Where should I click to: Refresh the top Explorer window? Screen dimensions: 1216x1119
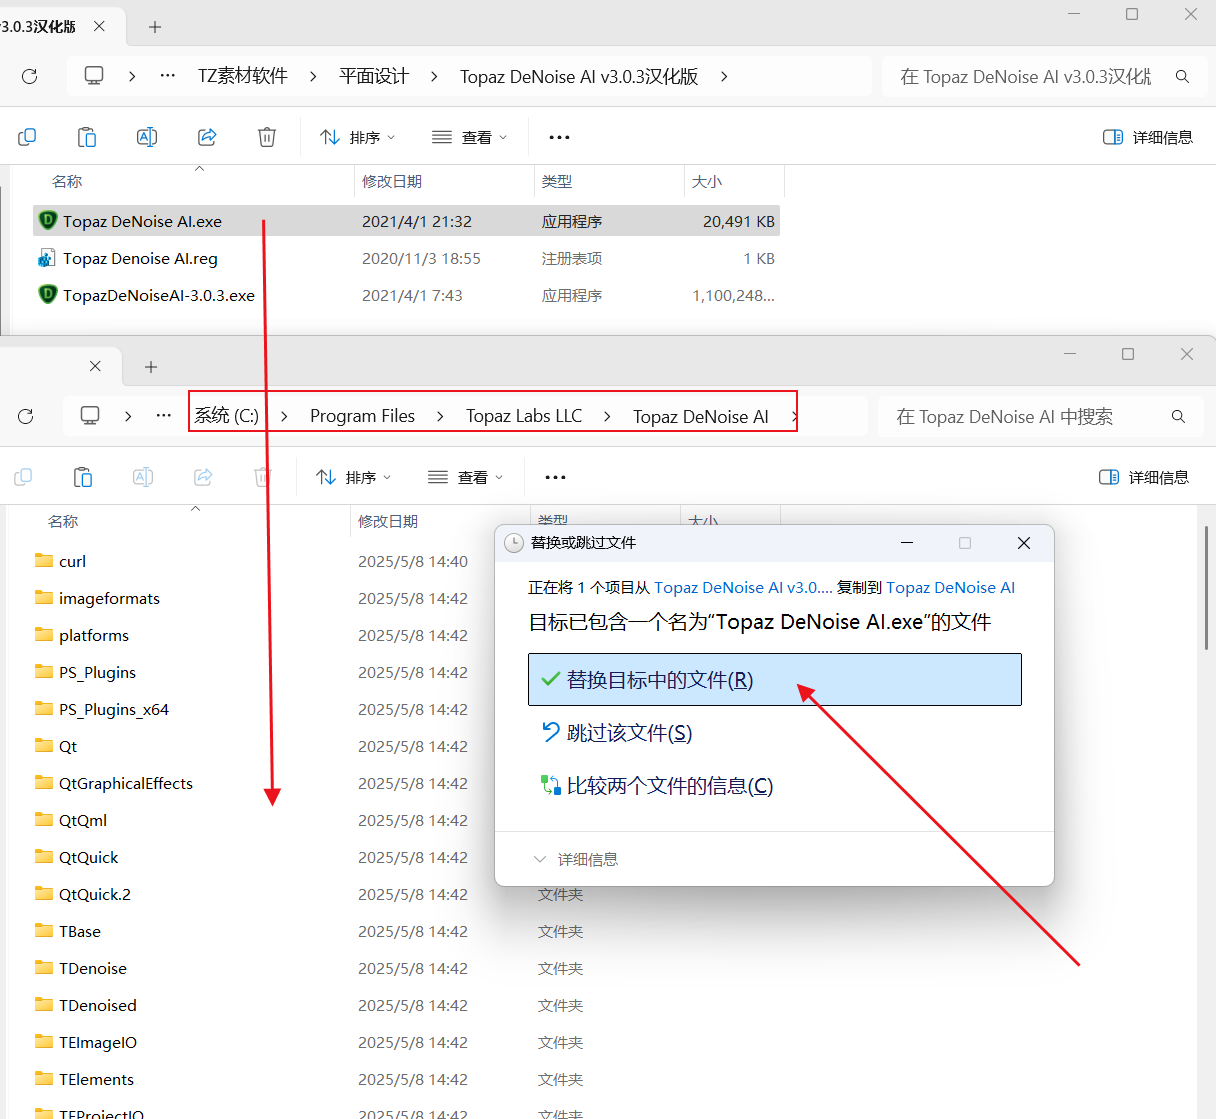(29, 76)
